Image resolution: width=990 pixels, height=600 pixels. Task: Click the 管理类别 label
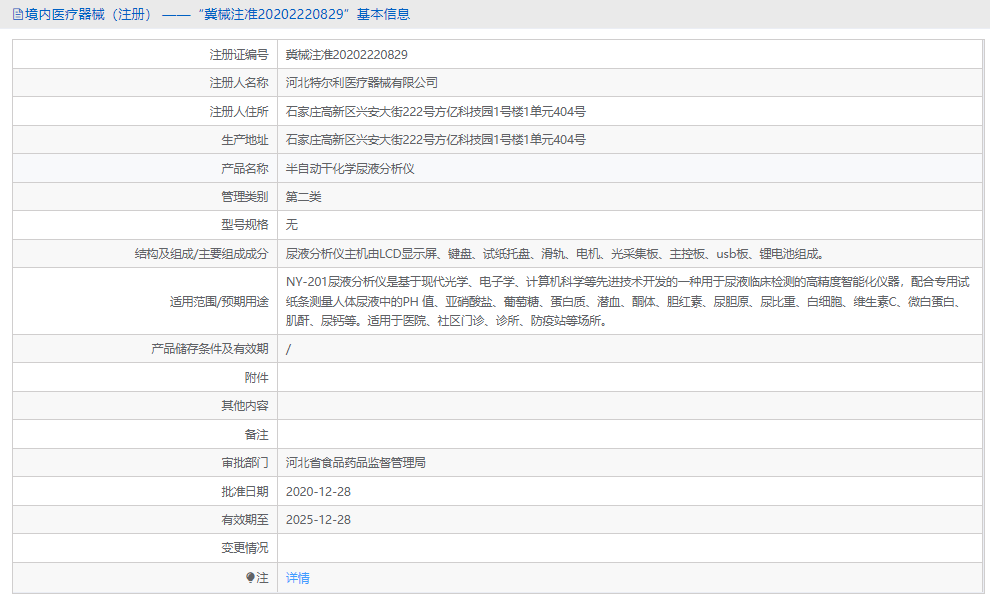pyautogui.click(x=244, y=196)
